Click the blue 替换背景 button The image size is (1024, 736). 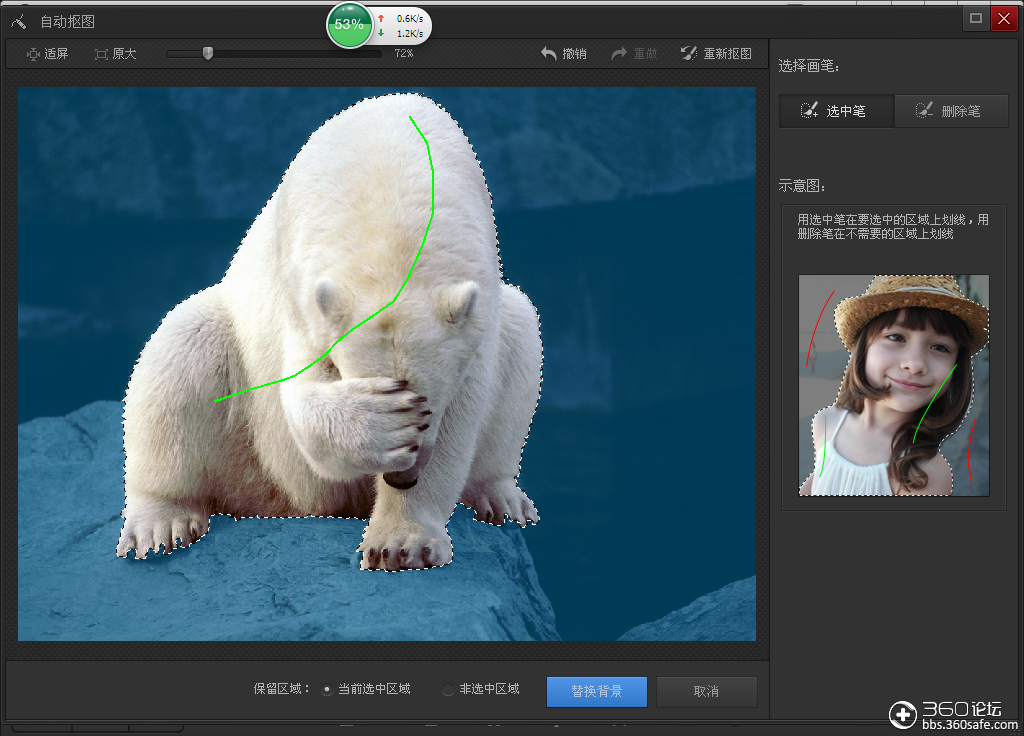pyautogui.click(x=596, y=691)
